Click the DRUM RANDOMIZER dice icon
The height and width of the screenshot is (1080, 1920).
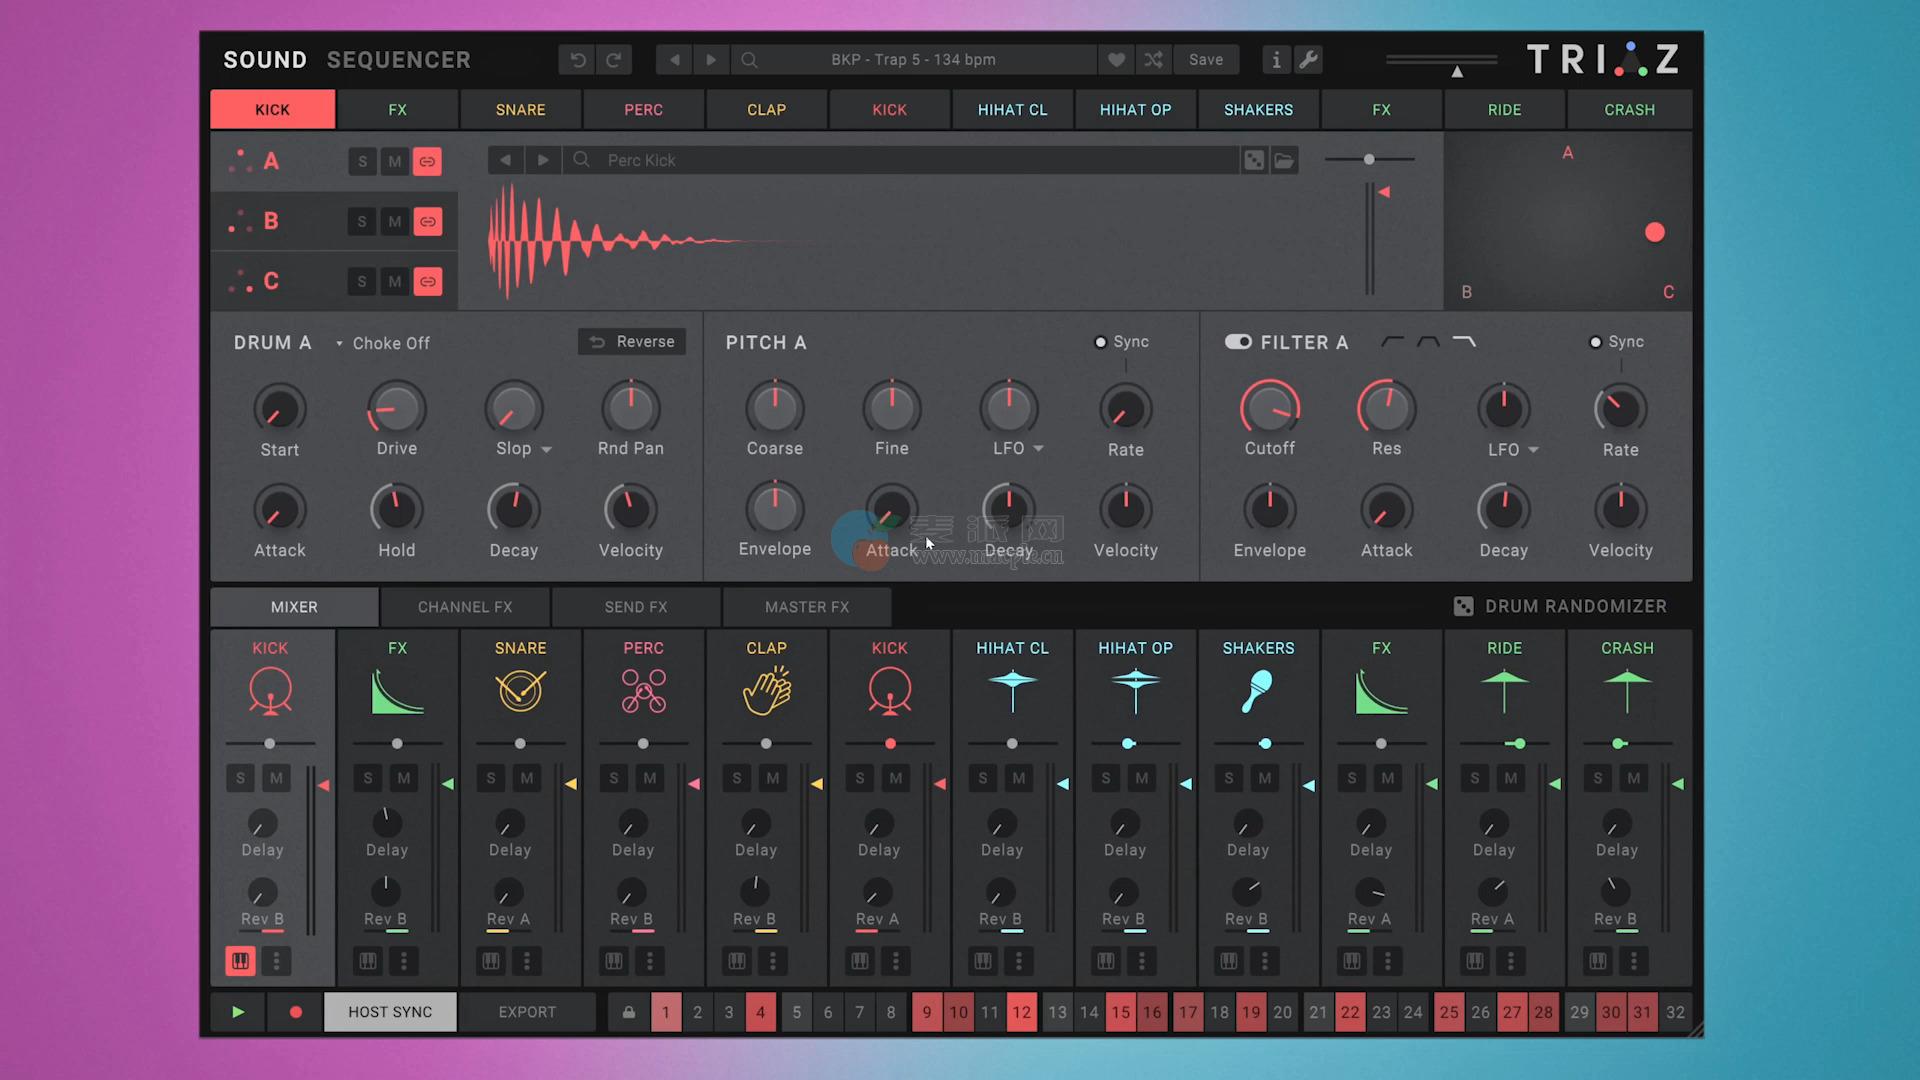point(1463,606)
